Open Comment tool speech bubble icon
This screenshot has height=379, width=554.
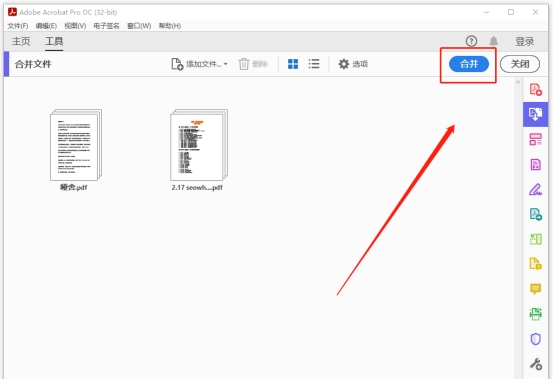click(536, 289)
